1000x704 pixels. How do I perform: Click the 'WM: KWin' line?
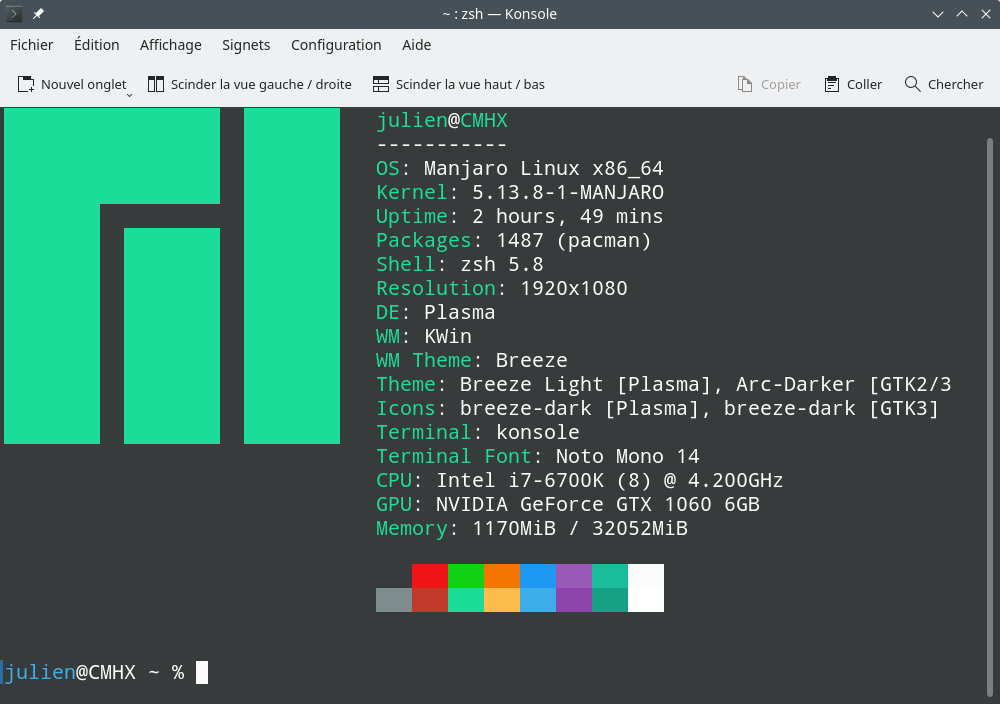pyautogui.click(x=424, y=336)
